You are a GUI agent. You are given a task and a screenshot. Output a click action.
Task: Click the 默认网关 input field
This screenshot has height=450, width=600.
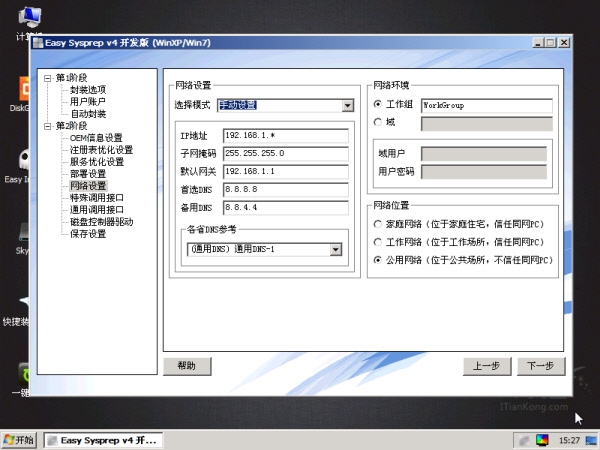click(286, 171)
